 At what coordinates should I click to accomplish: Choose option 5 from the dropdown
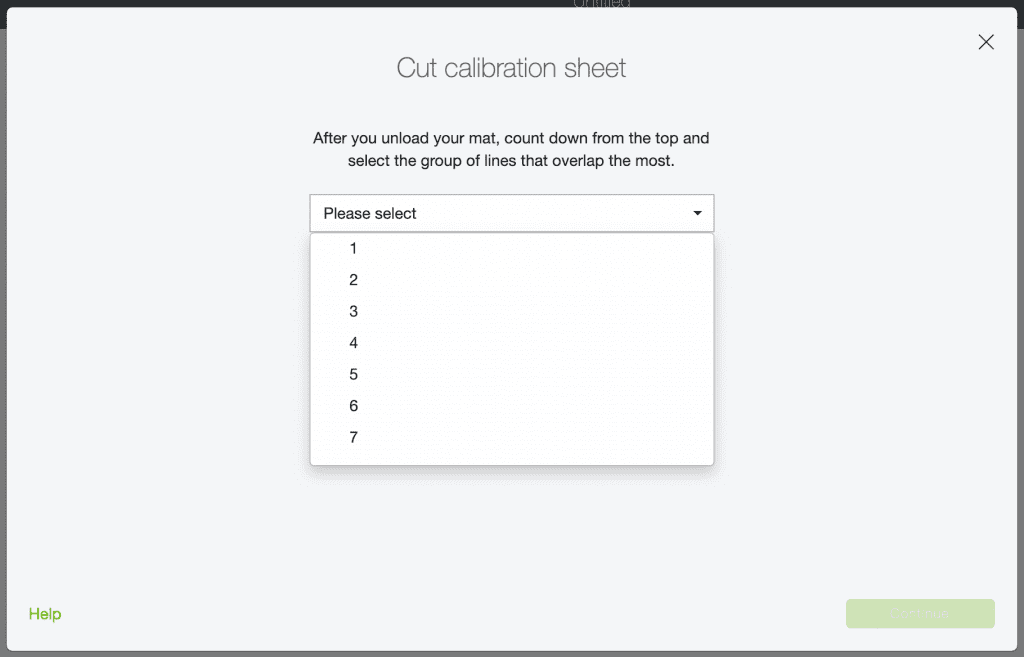353,374
